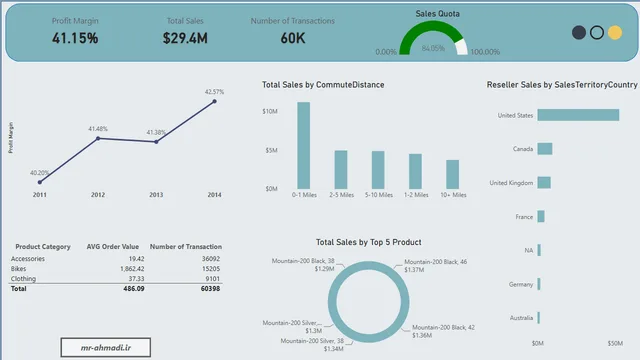Sort by Product Category column header
Screen dimensions: 640x360
[x=43, y=247]
